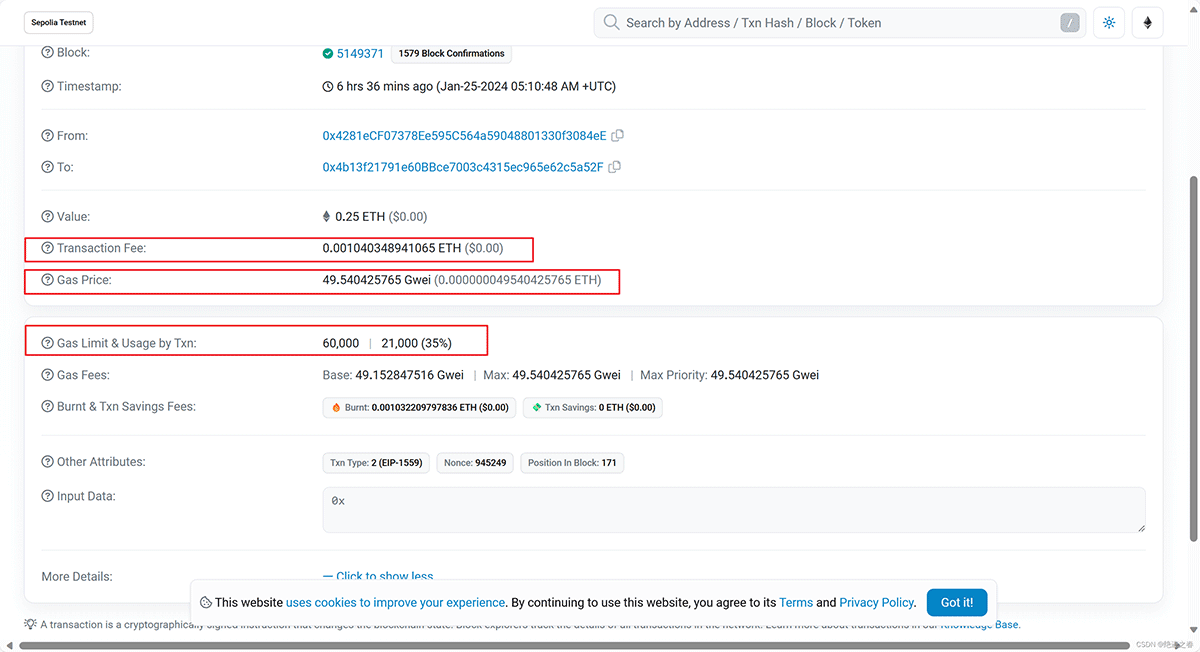This screenshot has width=1200, height=652.
Task: Collapse details with Click to show less
Action: coord(384,576)
